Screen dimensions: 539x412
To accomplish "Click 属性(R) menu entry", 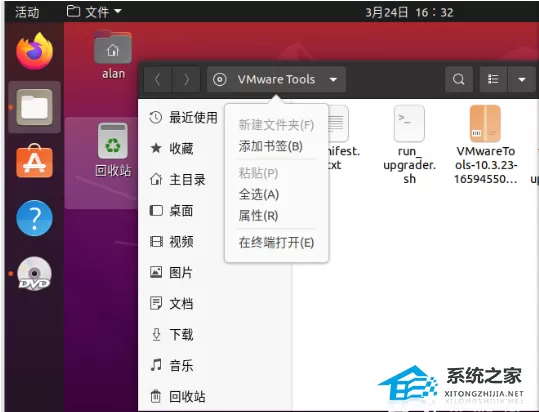I will click(x=258, y=216).
